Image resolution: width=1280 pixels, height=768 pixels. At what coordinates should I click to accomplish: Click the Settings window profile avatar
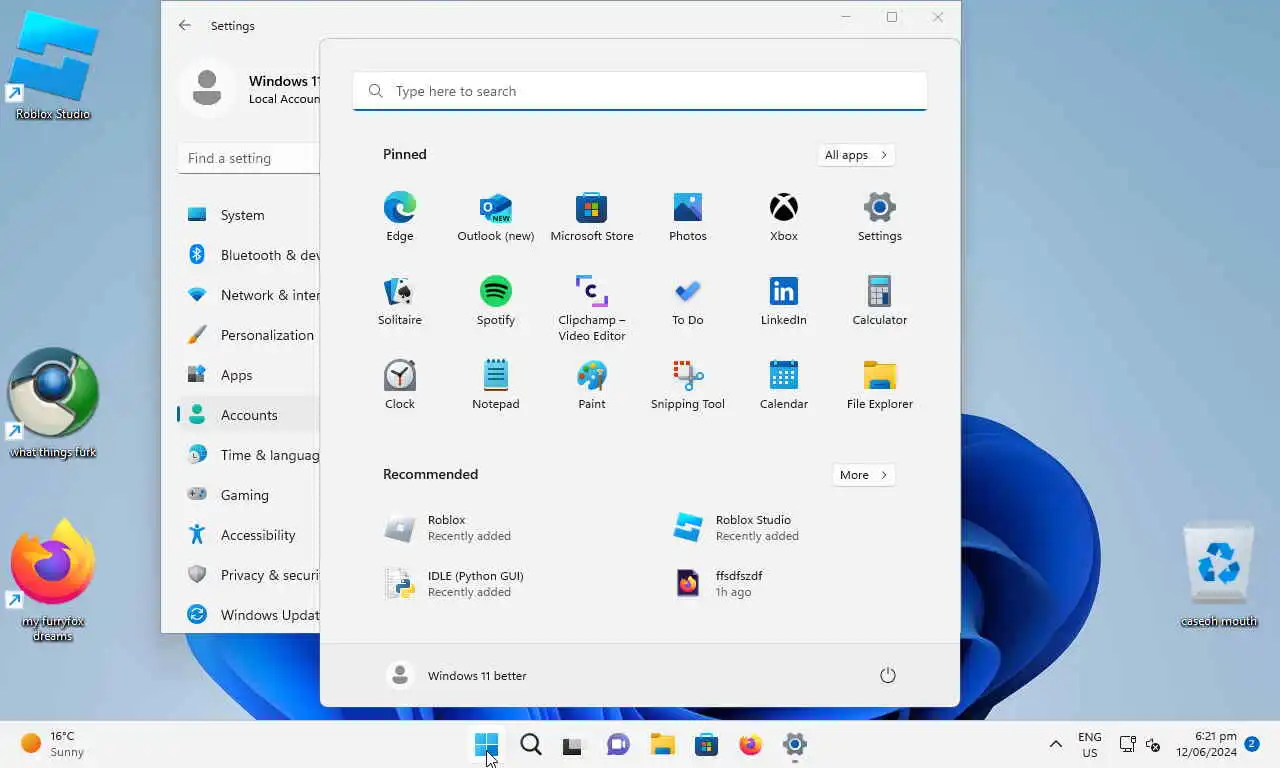coord(207,88)
